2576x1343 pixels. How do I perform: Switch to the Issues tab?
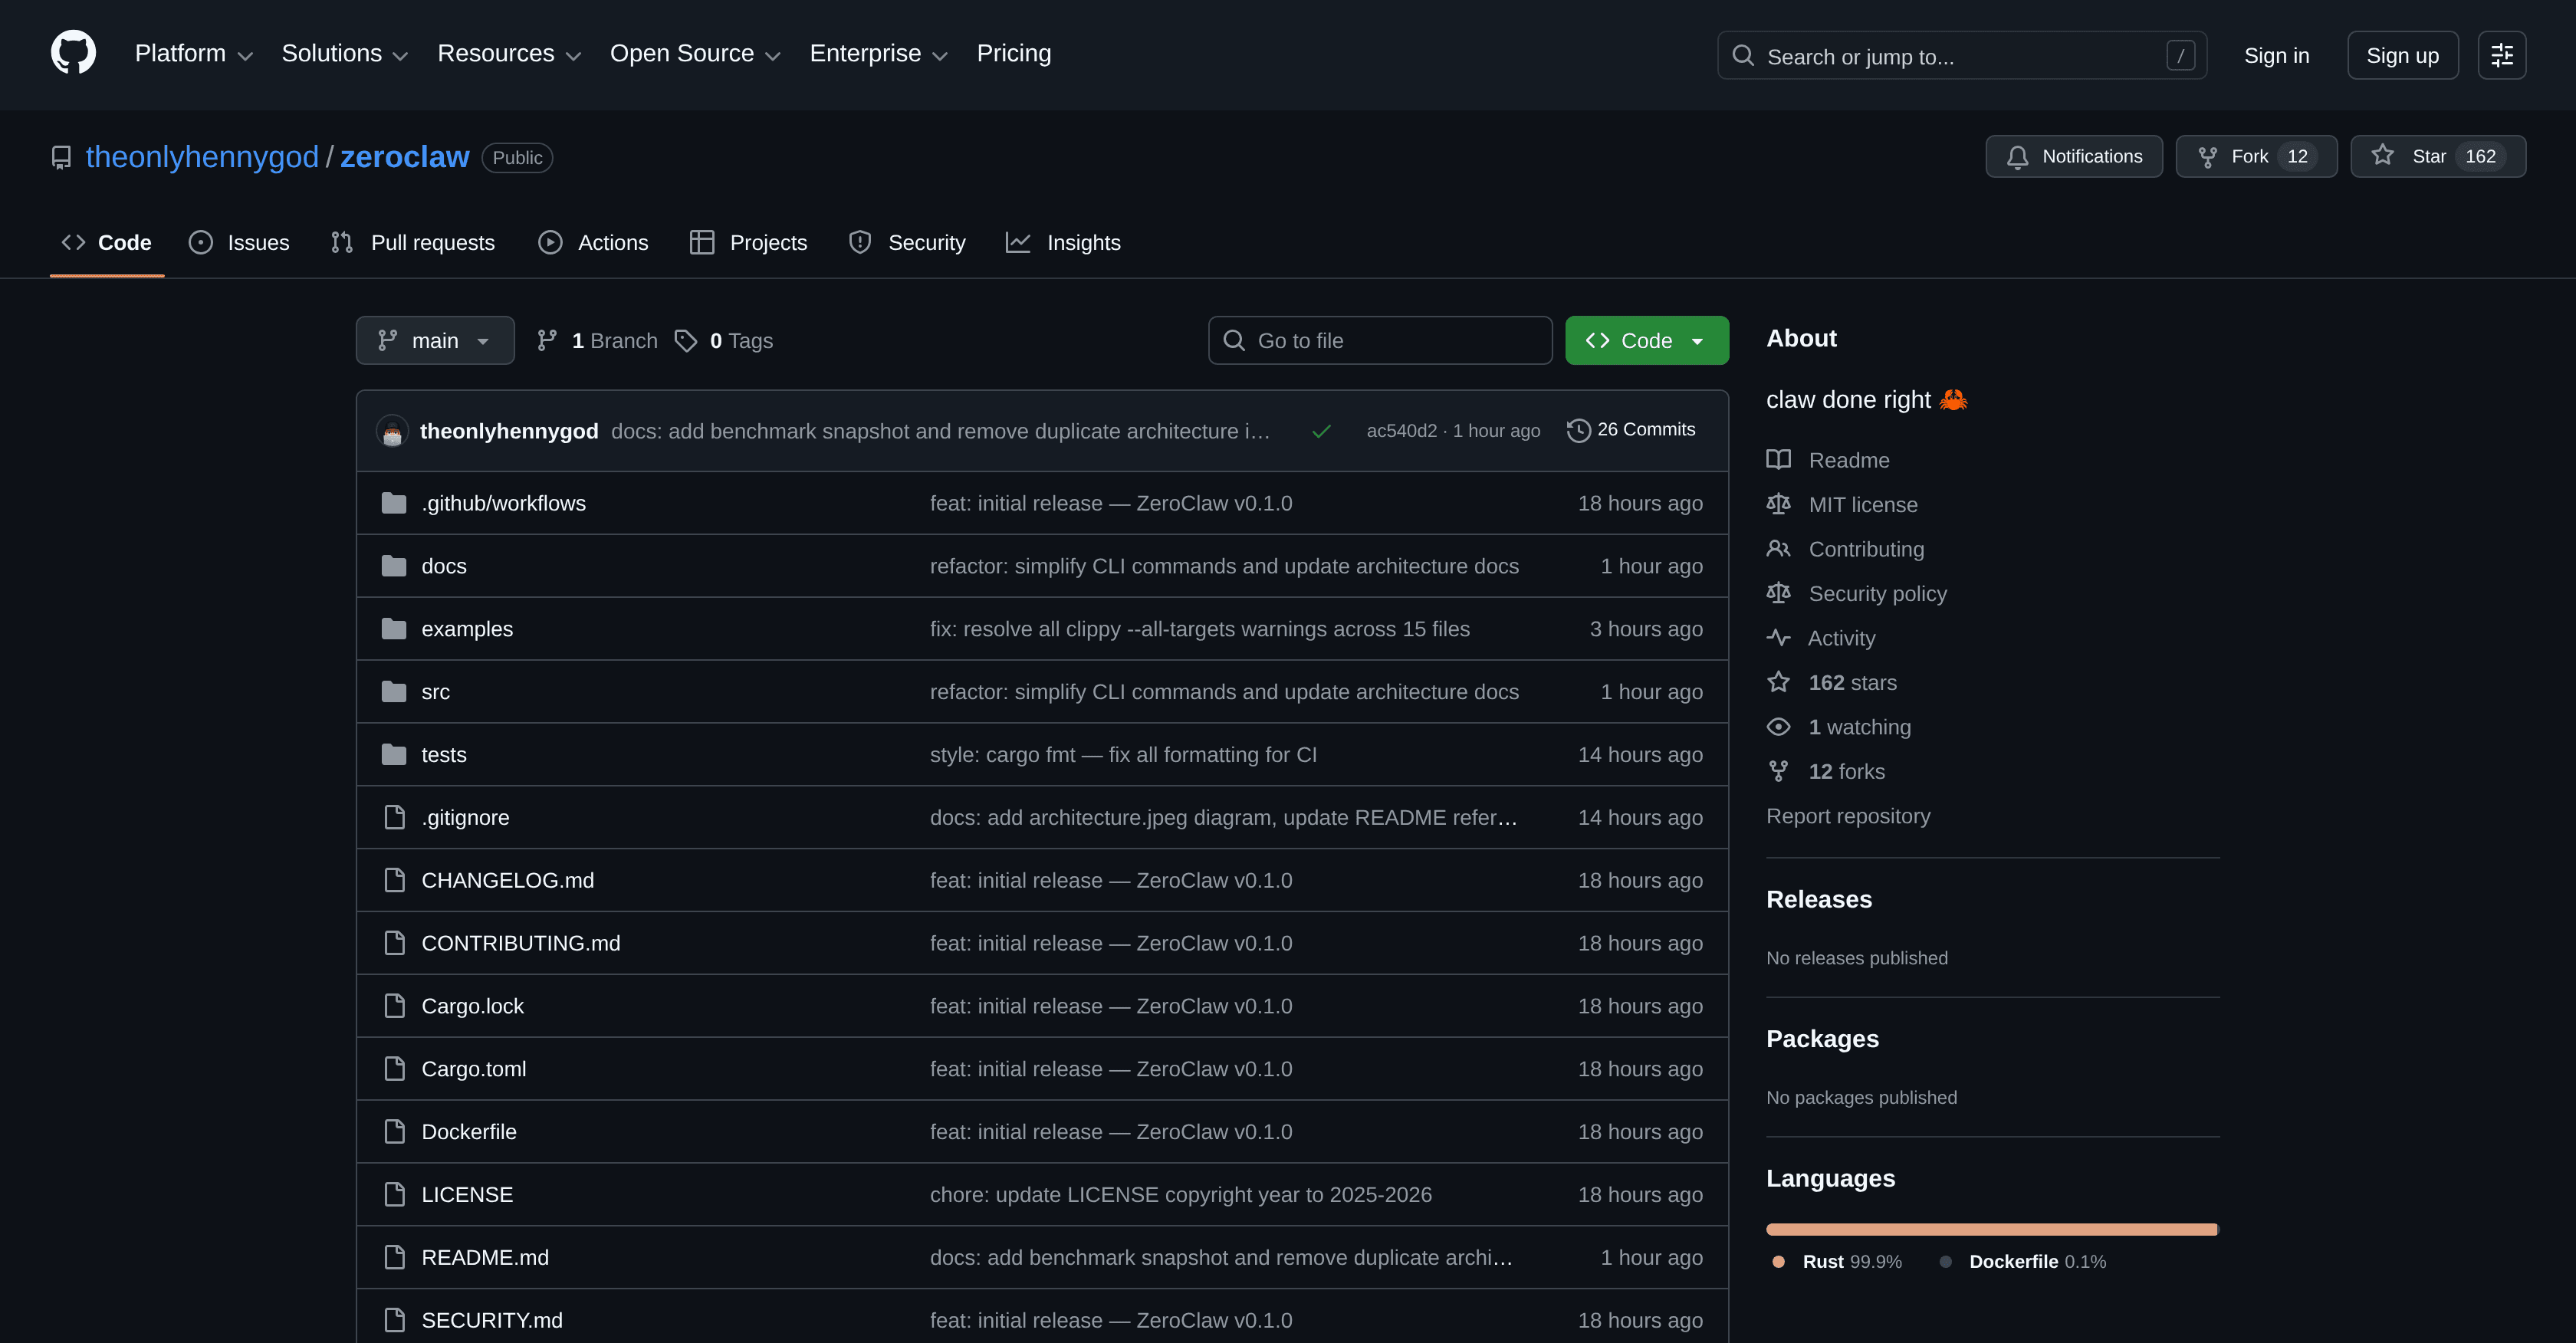point(239,242)
